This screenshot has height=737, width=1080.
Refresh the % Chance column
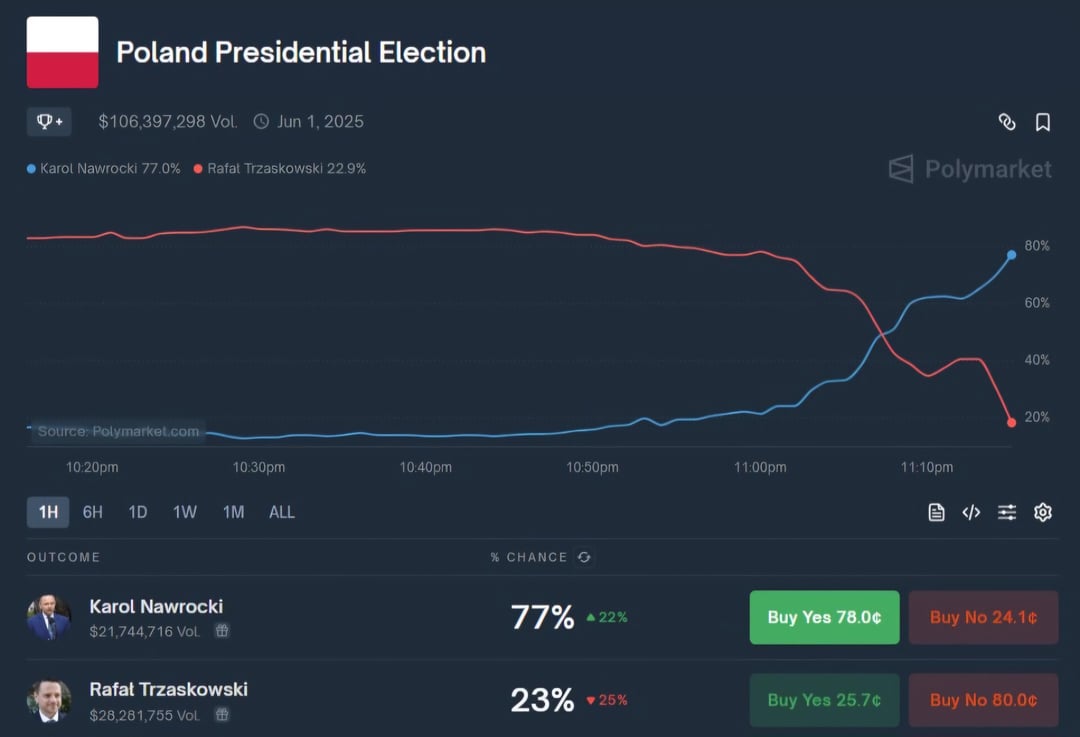coord(585,558)
